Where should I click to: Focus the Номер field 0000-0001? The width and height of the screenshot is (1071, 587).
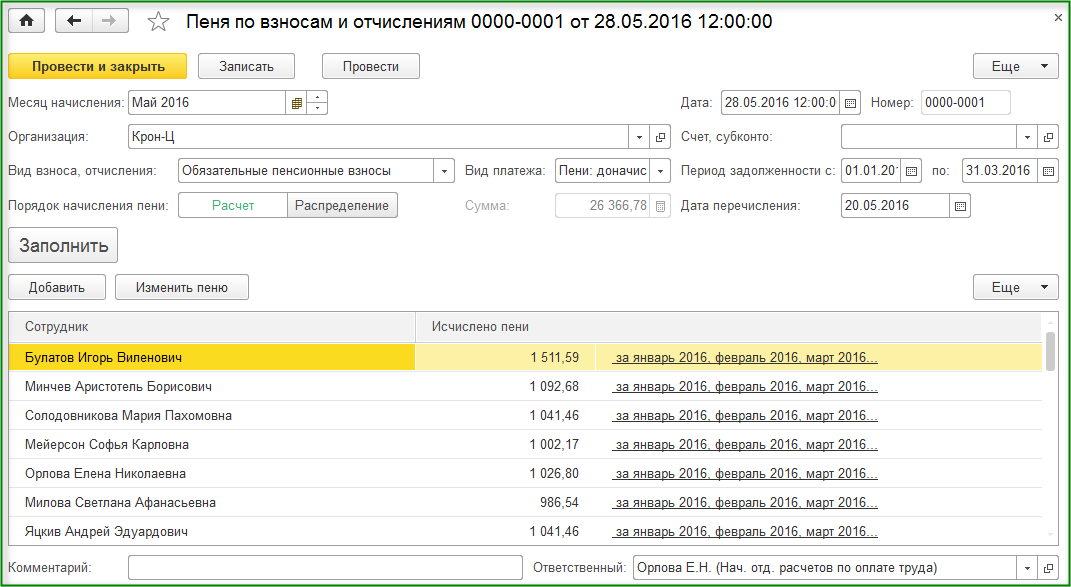click(x=966, y=103)
